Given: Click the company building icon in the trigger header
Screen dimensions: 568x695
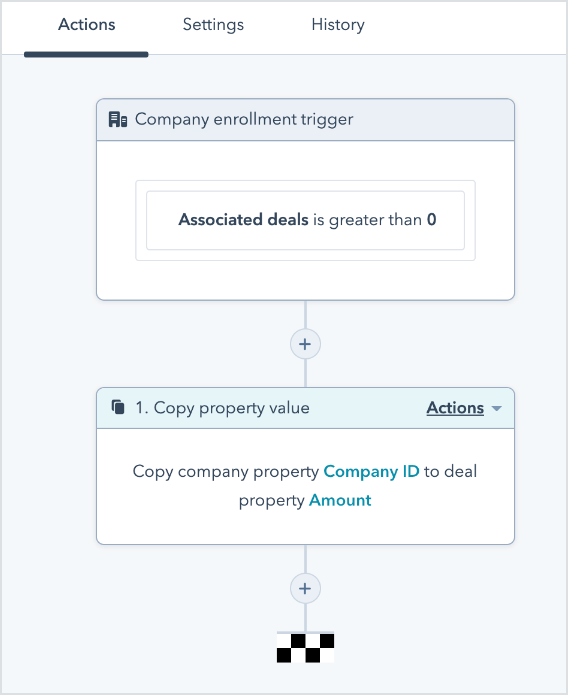Looking at the screenshot, I should 118,120.
